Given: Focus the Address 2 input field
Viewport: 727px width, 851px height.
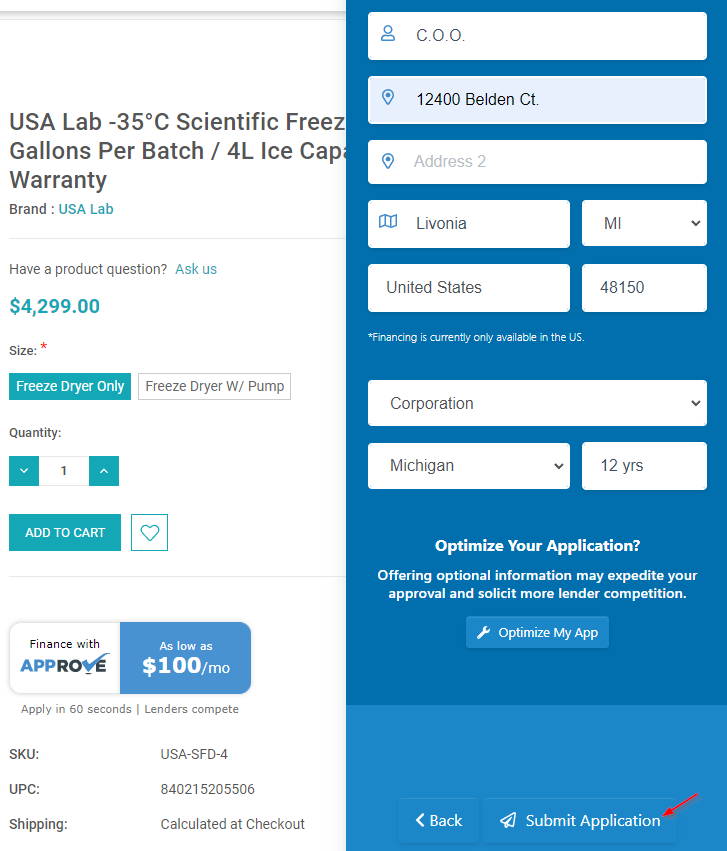Looking at the screenshot, I should [x=537, y=162].
